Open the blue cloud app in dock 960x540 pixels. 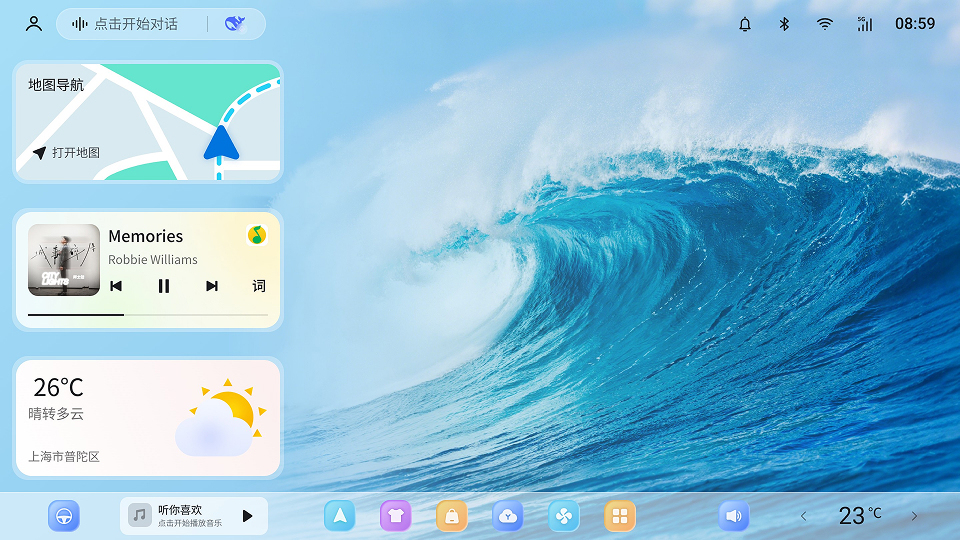point(508,516)
